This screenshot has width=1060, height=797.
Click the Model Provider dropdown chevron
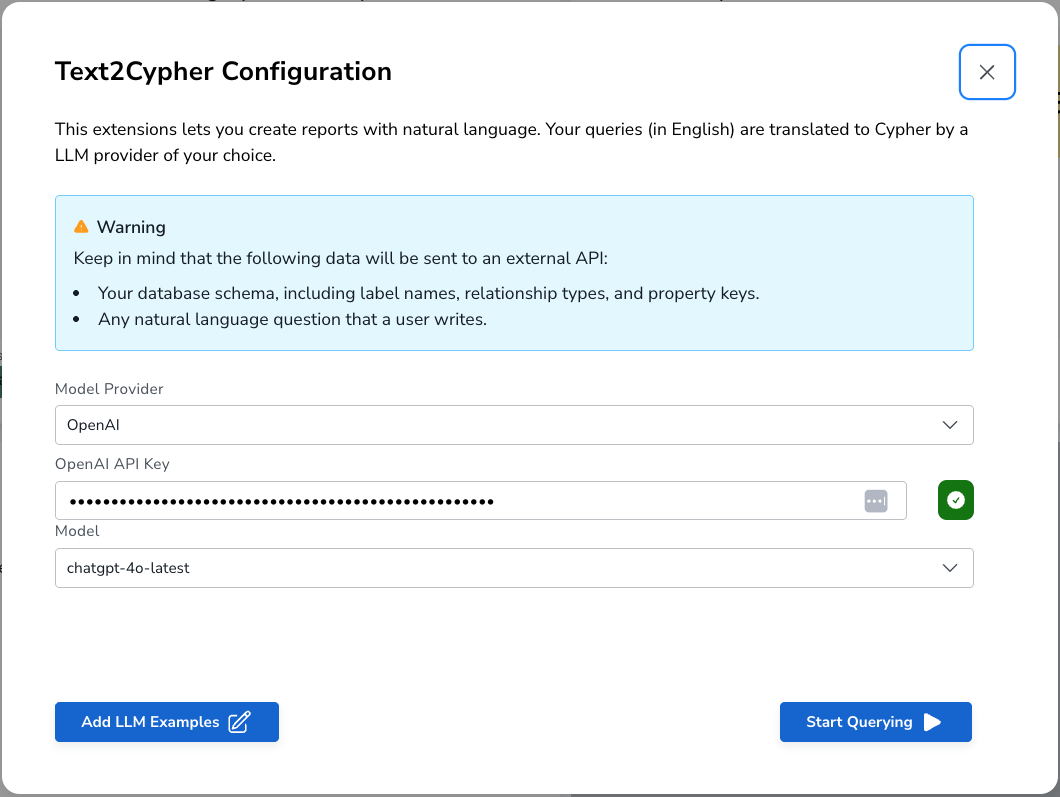click(x=950, y=424)
